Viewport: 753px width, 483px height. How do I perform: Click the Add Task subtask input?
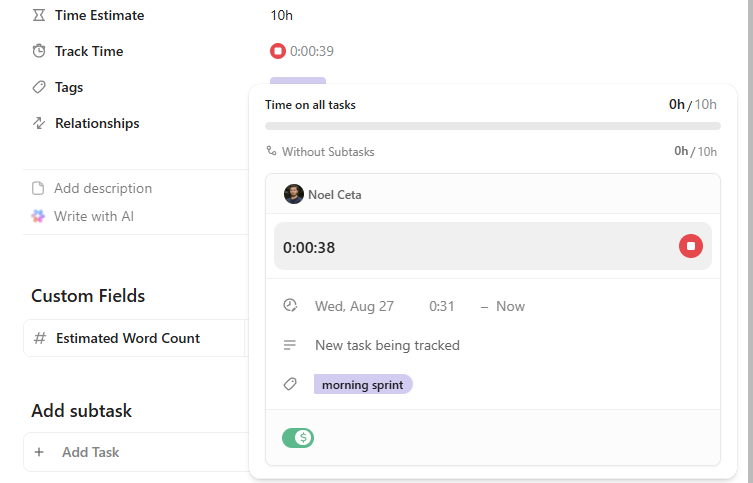[x=90, y=452]
